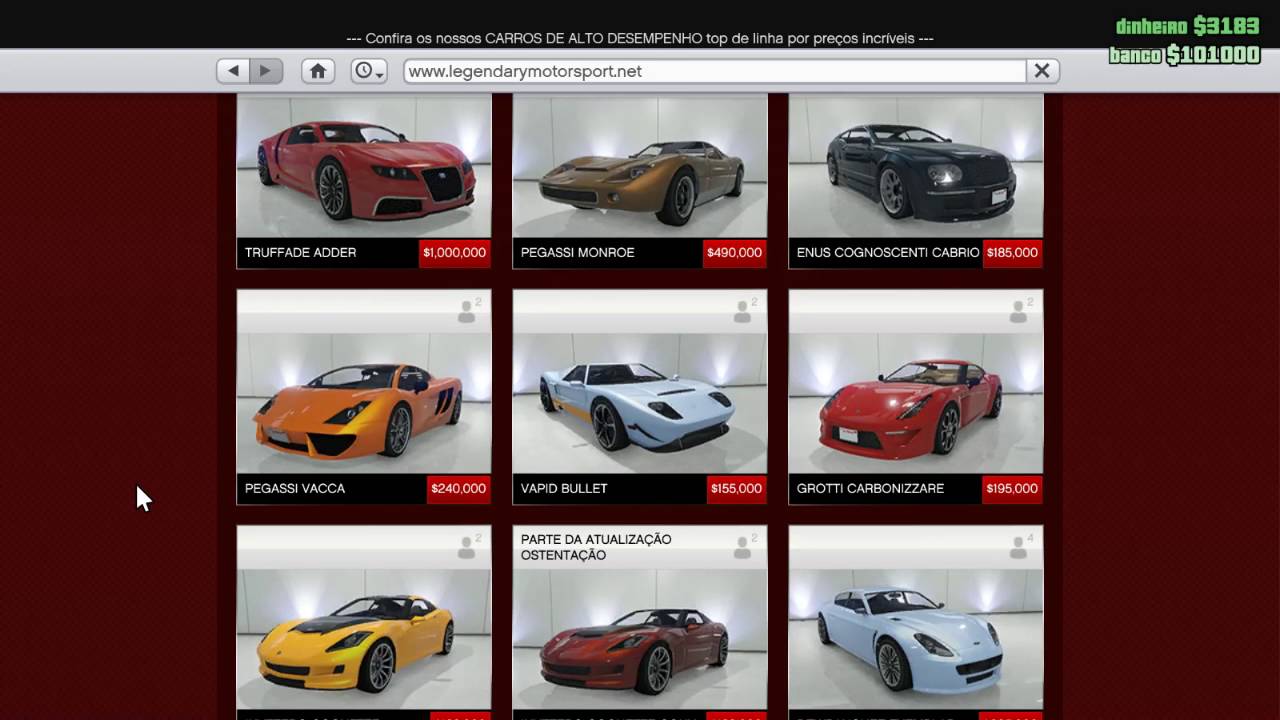Click the four-seat icon on pale blue coupe
Viewport: 1280px width, 720px height.
coord(1020,547)
